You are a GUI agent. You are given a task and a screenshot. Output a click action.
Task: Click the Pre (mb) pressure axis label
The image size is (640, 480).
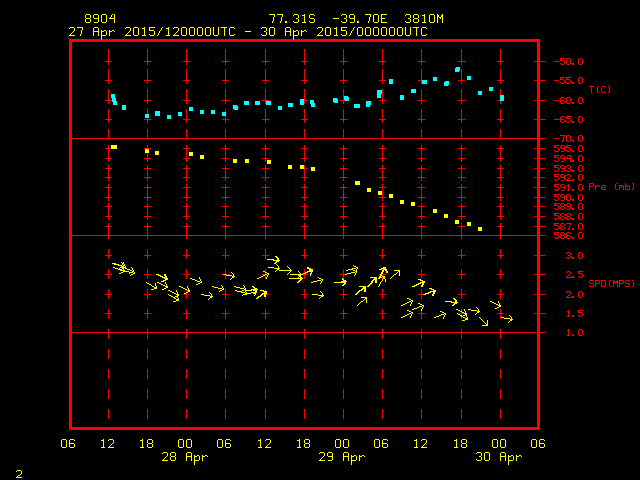[x=611, y=187]
